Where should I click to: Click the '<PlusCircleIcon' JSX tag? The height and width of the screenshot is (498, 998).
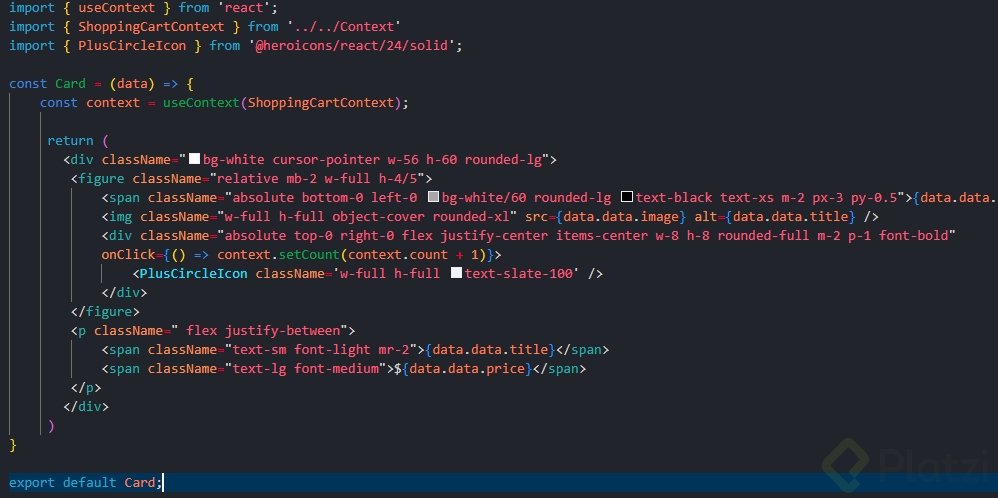(190, 274)
